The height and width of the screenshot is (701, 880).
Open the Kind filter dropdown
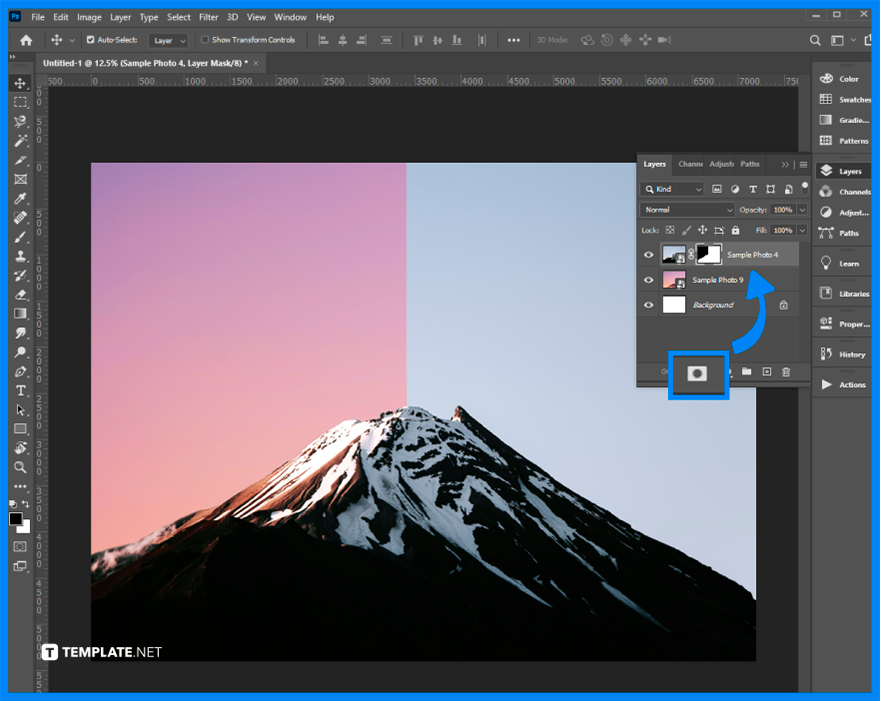672,189
